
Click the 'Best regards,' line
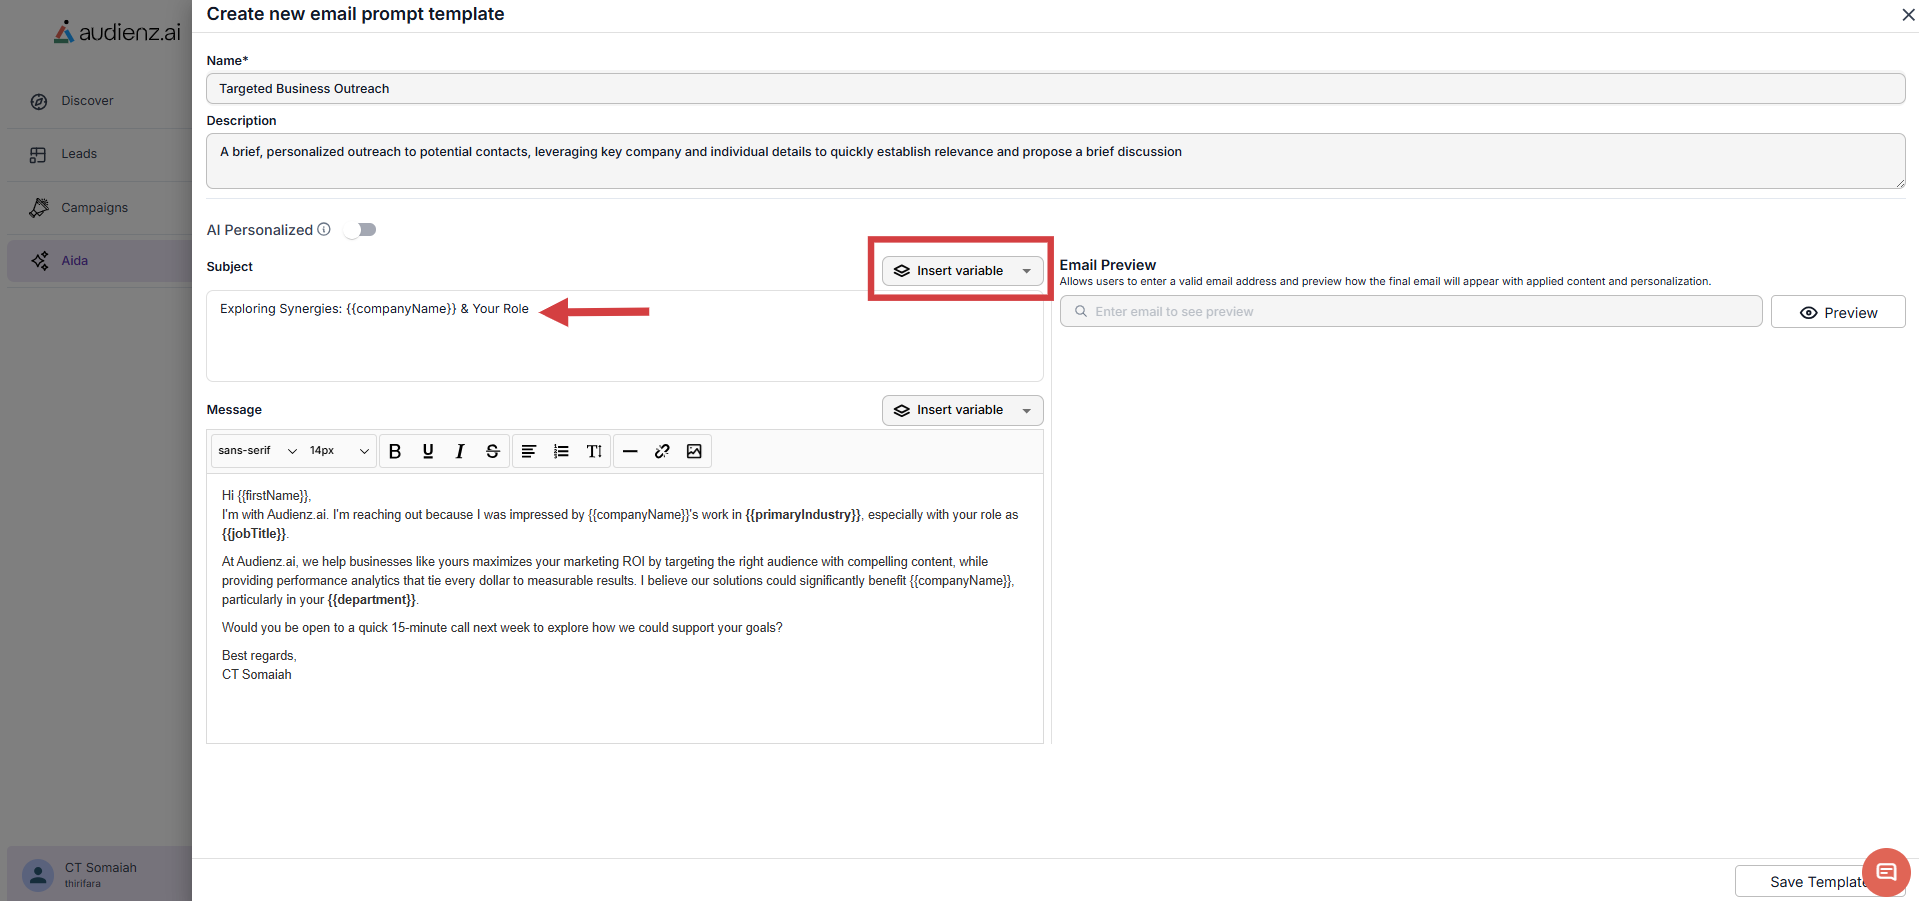tap(259, 656)
